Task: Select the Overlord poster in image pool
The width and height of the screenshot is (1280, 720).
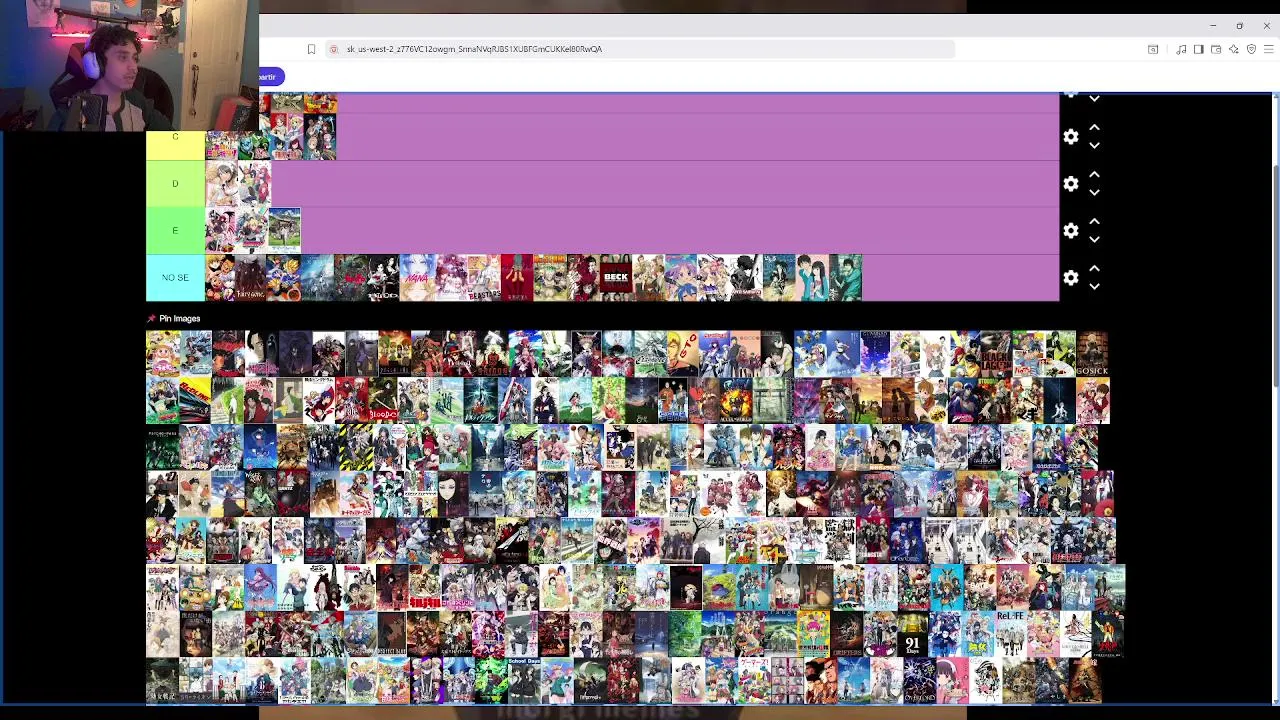Action: 919,682
